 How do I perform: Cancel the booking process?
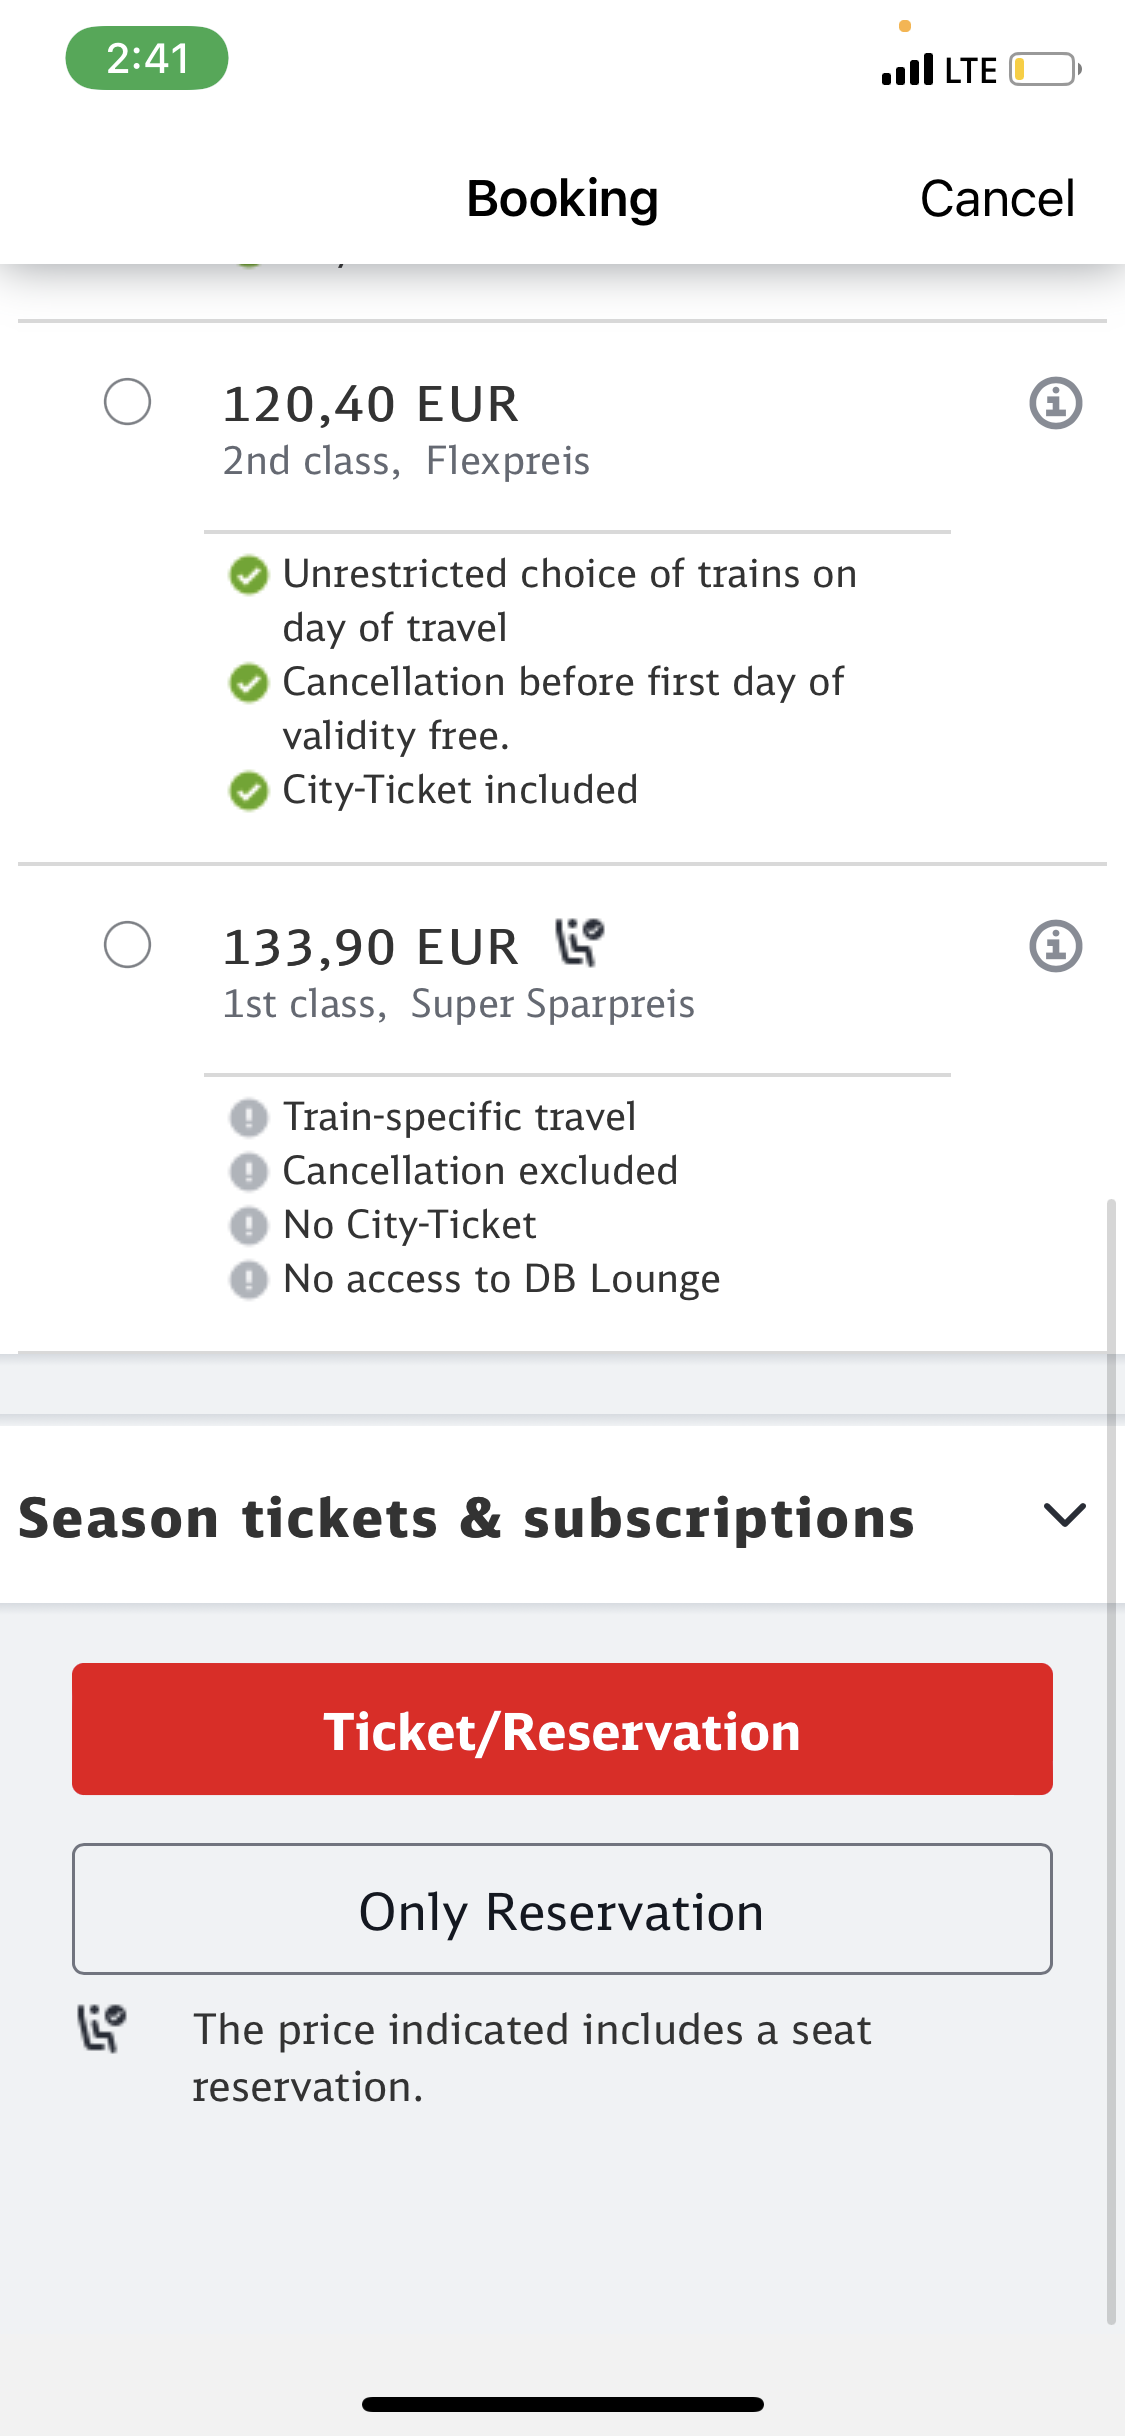[x=997, y=198]
